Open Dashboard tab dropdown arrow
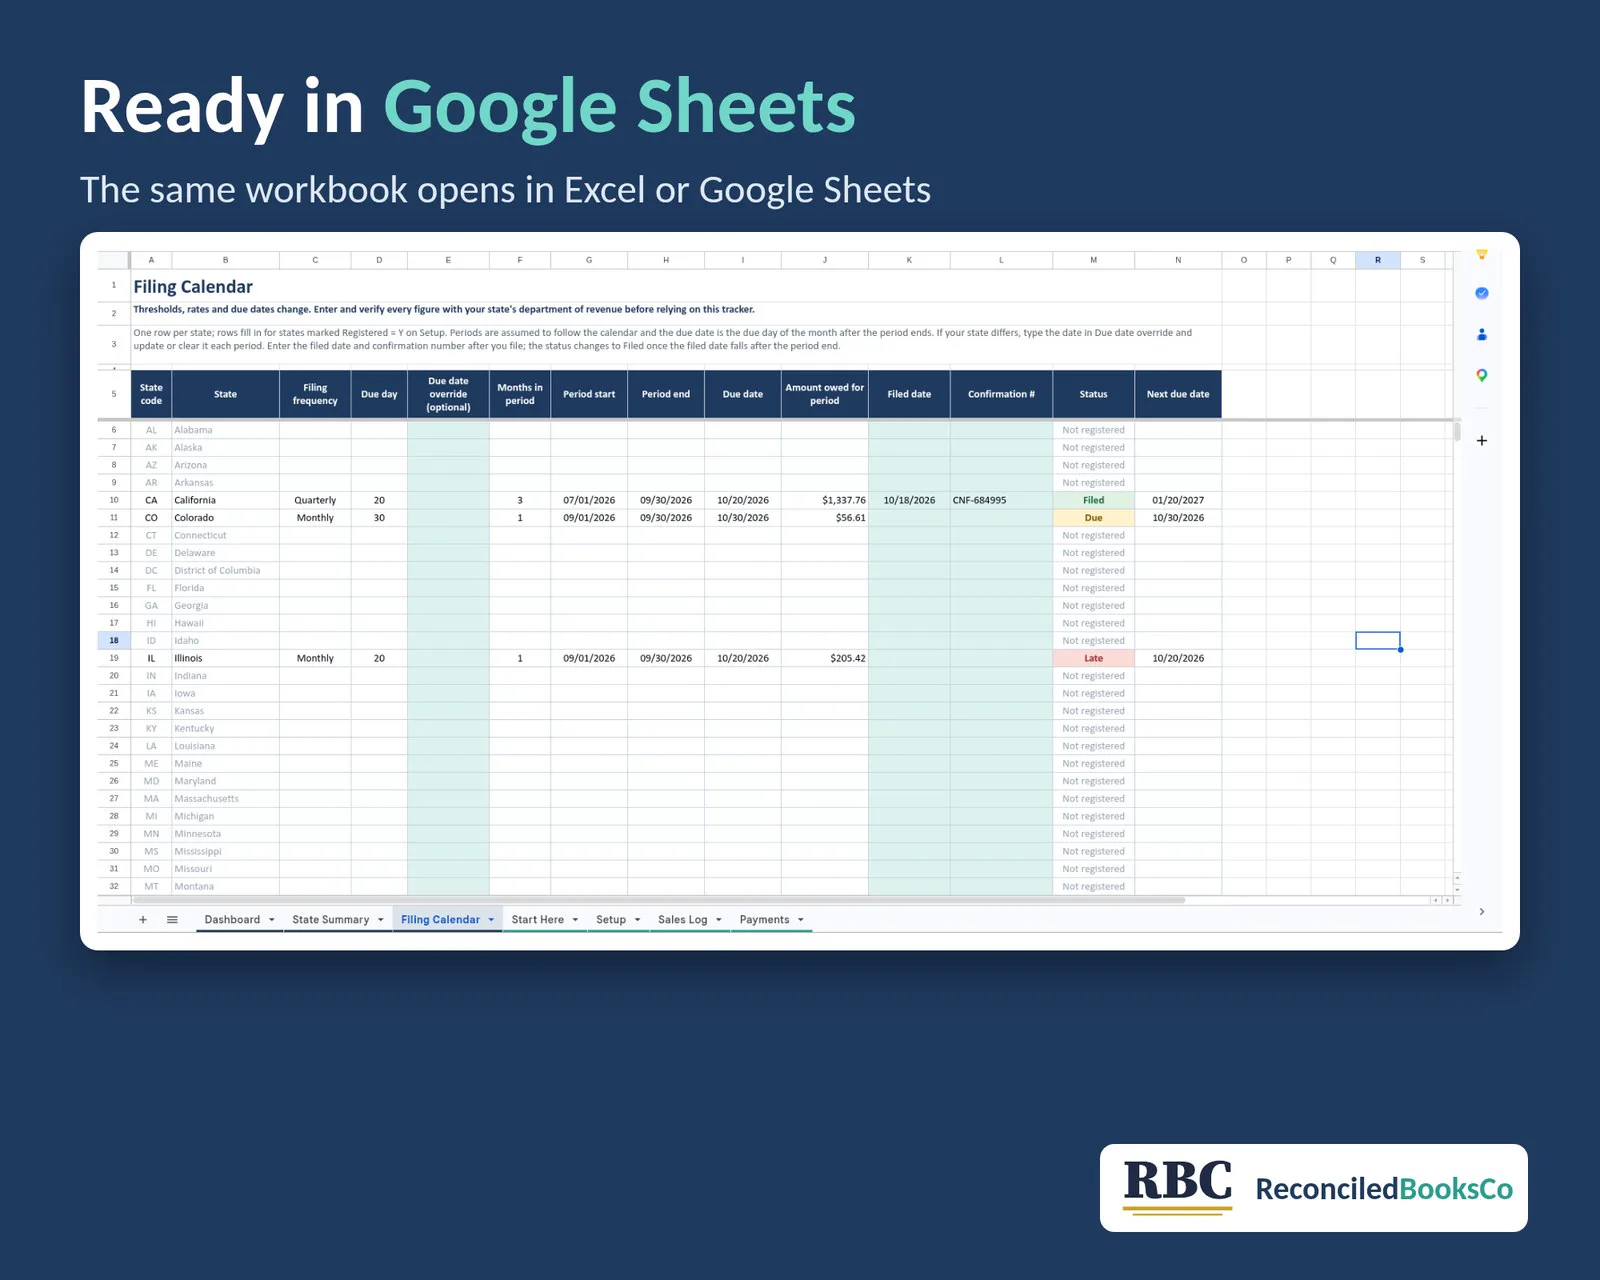Image resolution: width=1600 pixels, height=1280 pixels. 271,920
